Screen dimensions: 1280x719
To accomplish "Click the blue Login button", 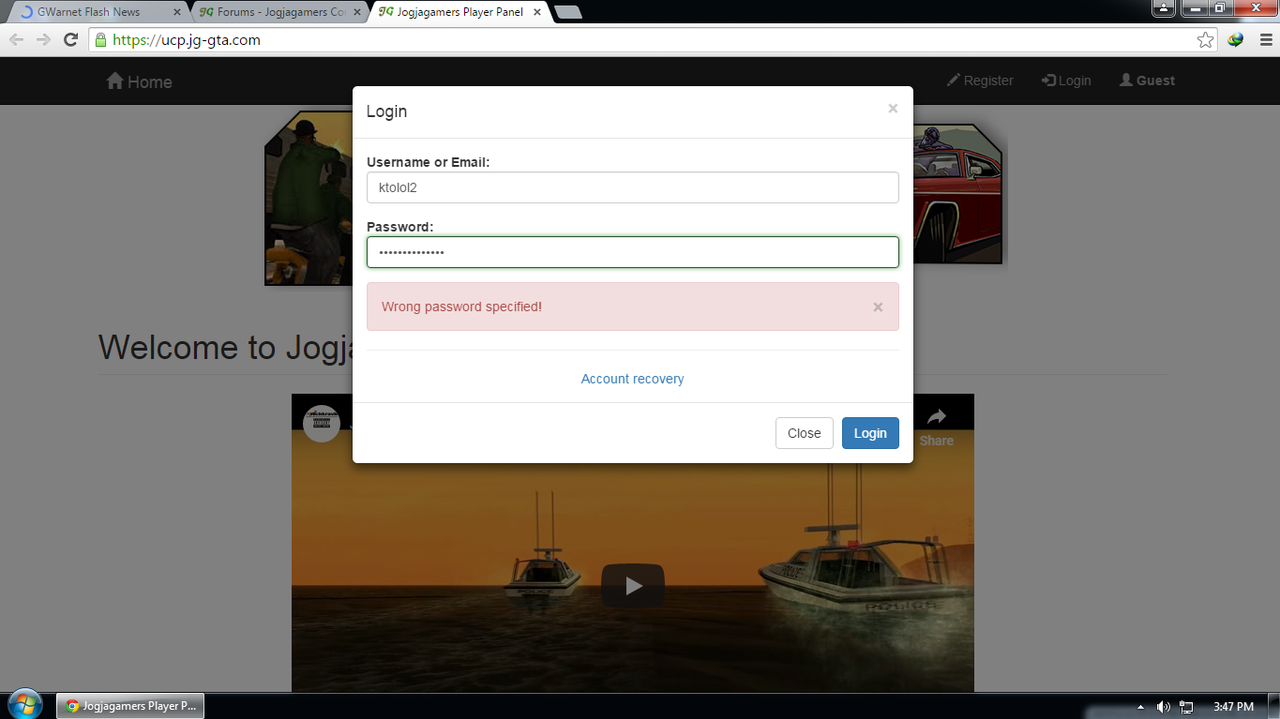I will (870, 433).
